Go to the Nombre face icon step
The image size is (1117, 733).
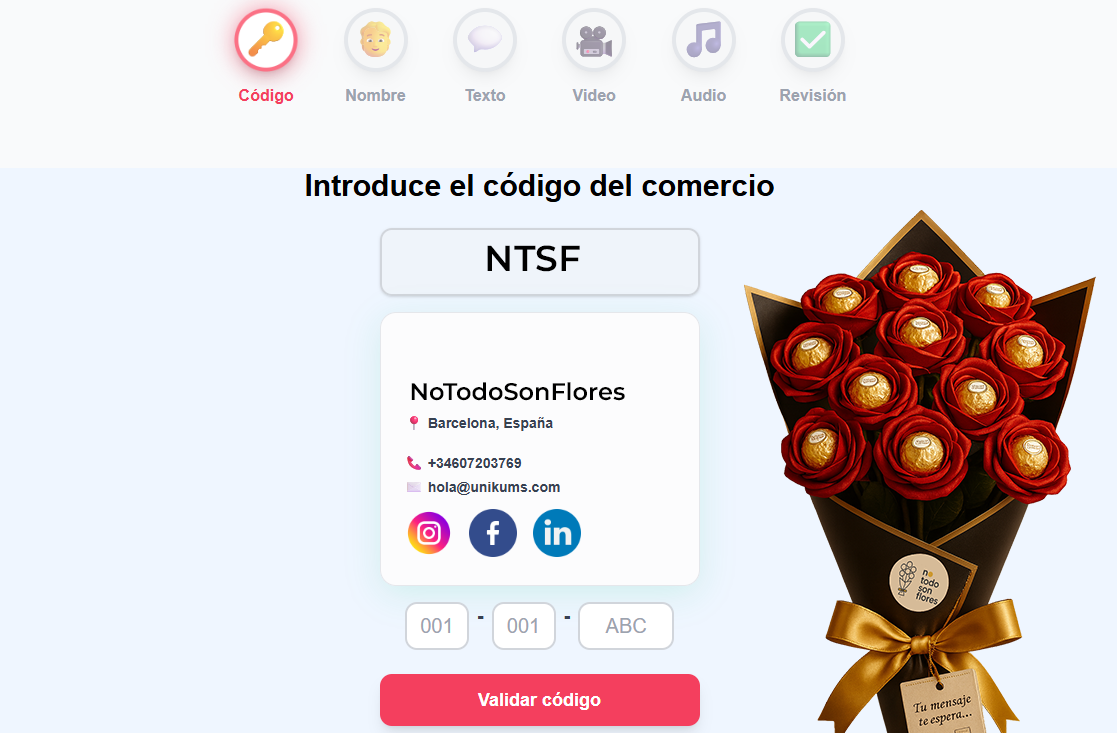(x=375, y=40)
